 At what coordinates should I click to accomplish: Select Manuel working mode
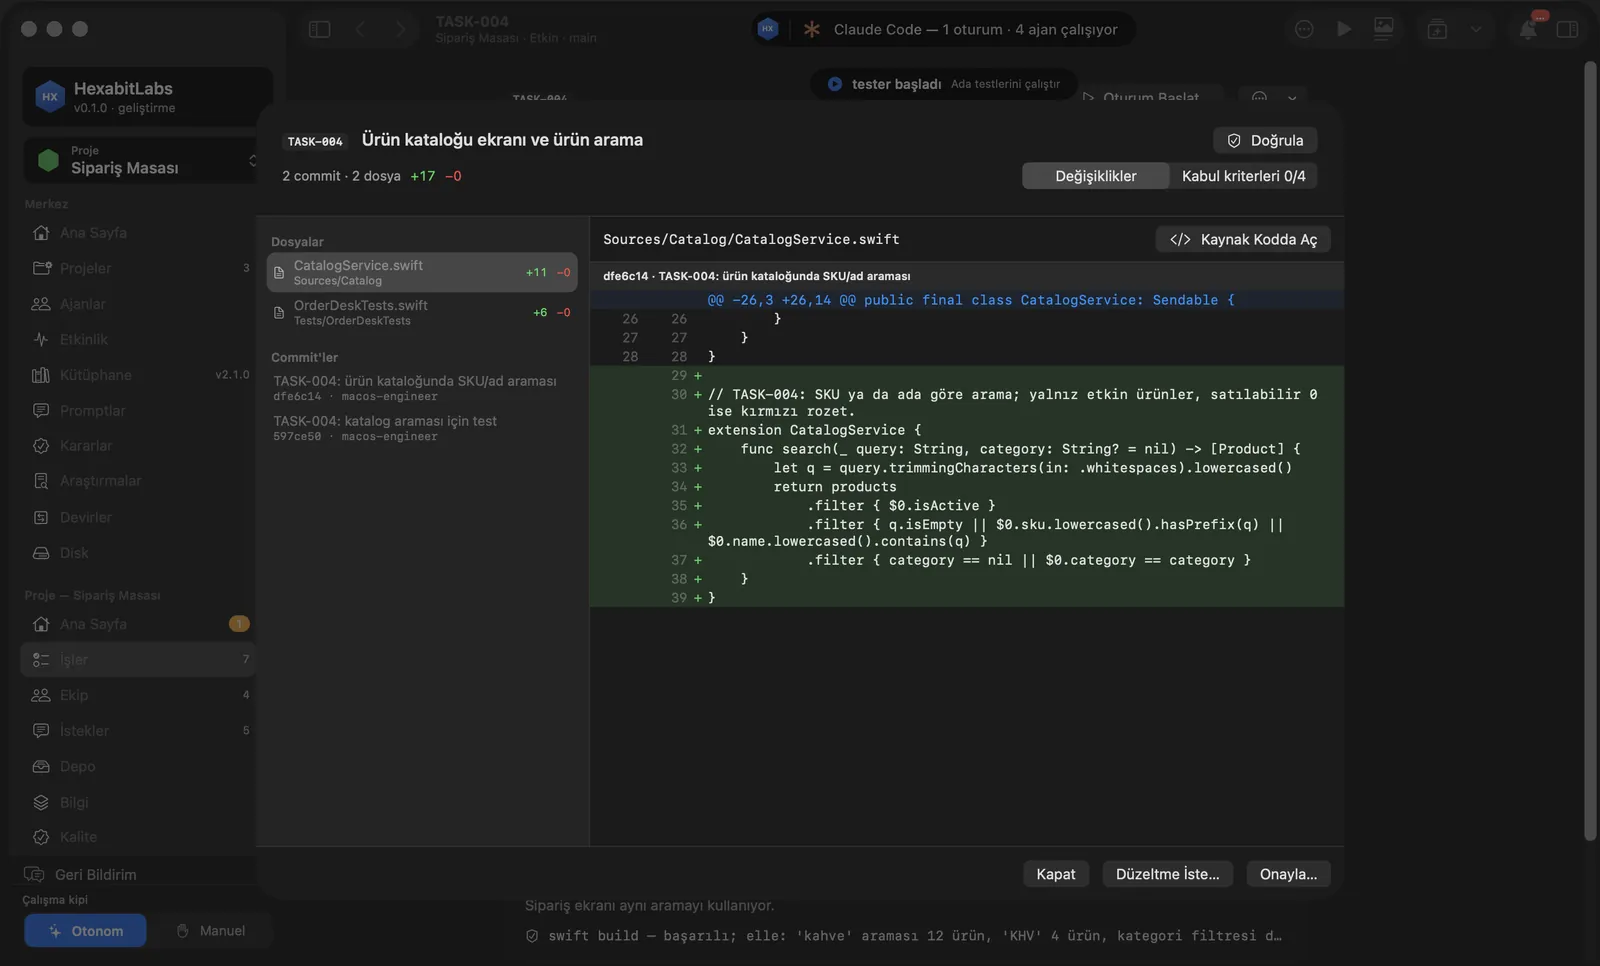click(210, 930)
